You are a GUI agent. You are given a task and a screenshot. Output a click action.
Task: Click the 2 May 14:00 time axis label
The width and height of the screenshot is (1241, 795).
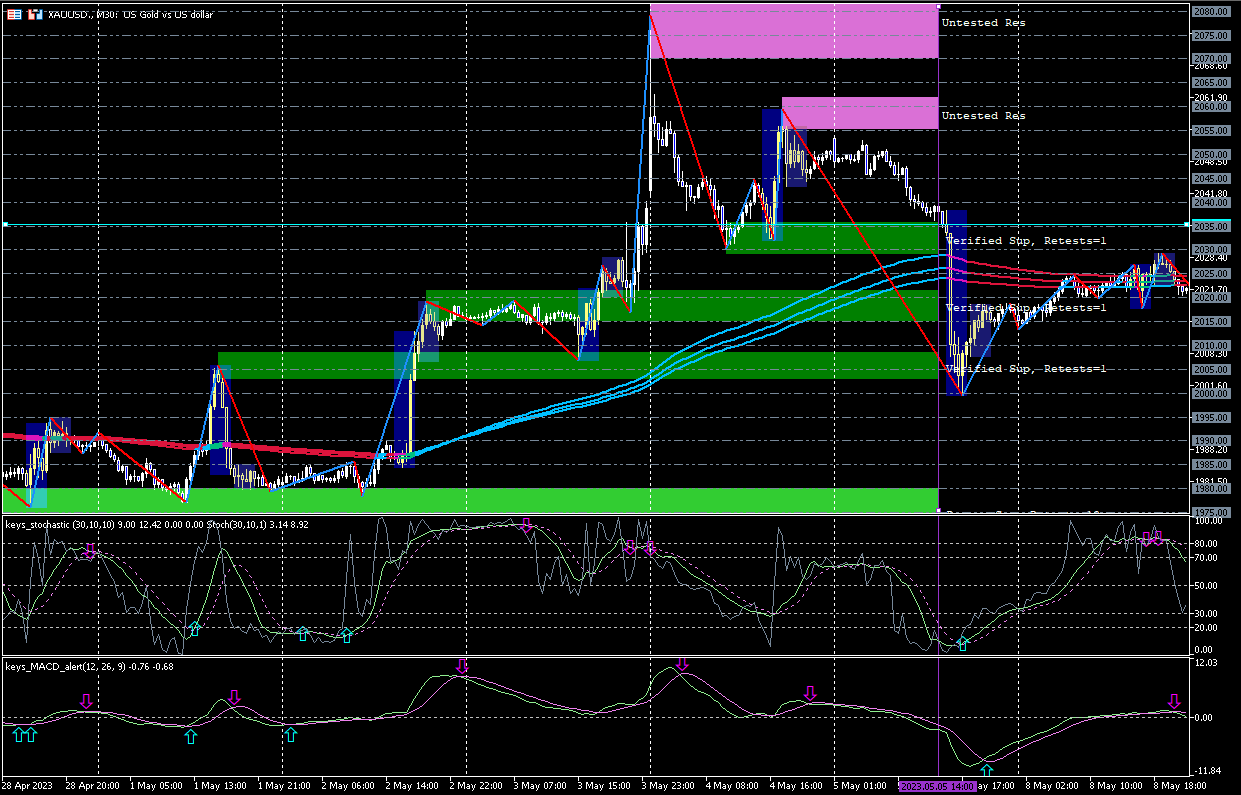[411, 786]
